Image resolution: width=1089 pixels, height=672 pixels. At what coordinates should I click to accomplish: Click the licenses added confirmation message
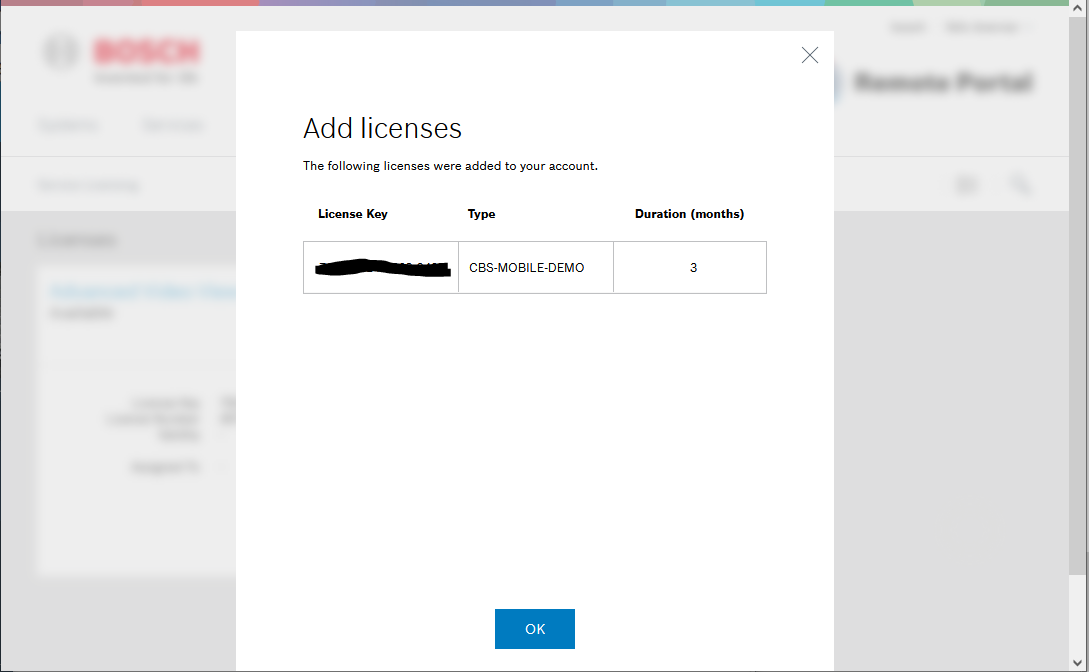450,166
